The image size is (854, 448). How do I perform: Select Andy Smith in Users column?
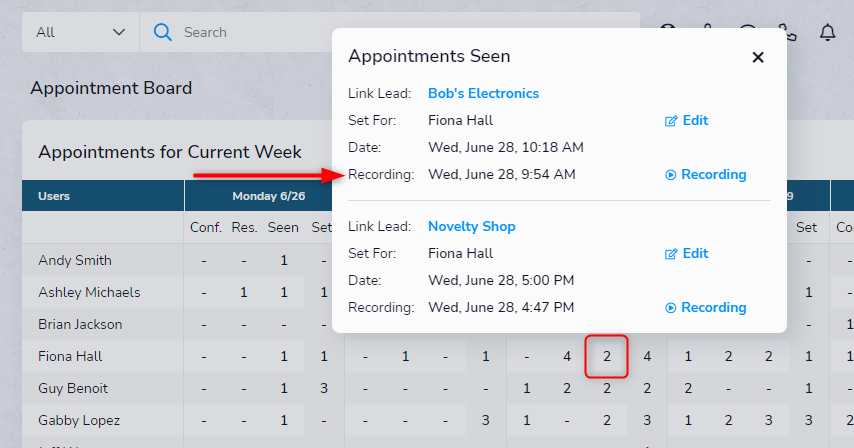75,260
